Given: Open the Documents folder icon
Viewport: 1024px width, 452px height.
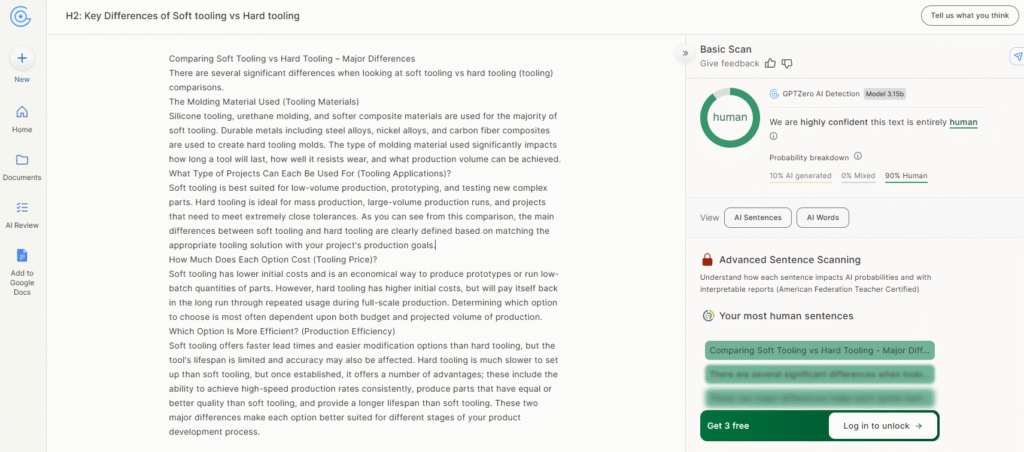Looking at the screenshot, I should (x=21, y=160).
